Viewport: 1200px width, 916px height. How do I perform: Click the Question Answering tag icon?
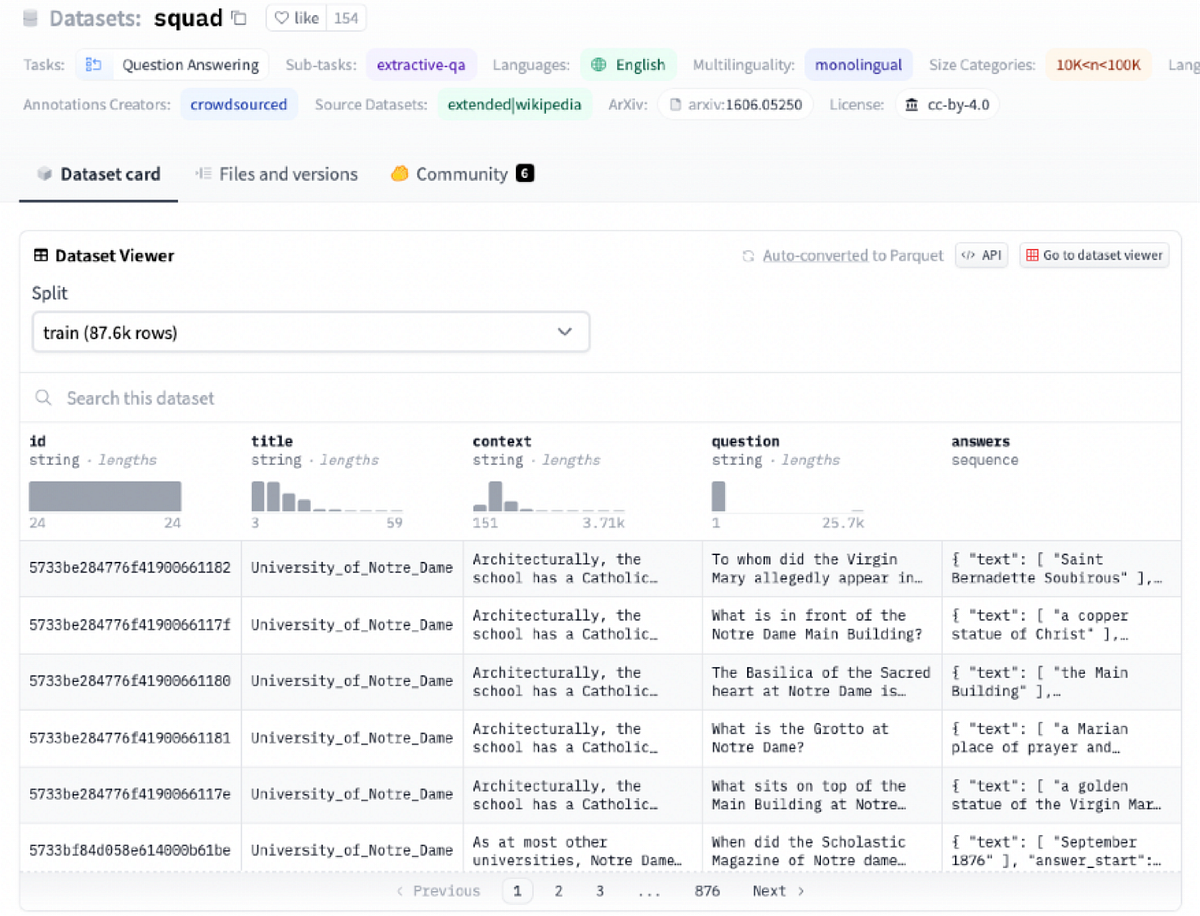pyautogui.click(x=94, y=65)
